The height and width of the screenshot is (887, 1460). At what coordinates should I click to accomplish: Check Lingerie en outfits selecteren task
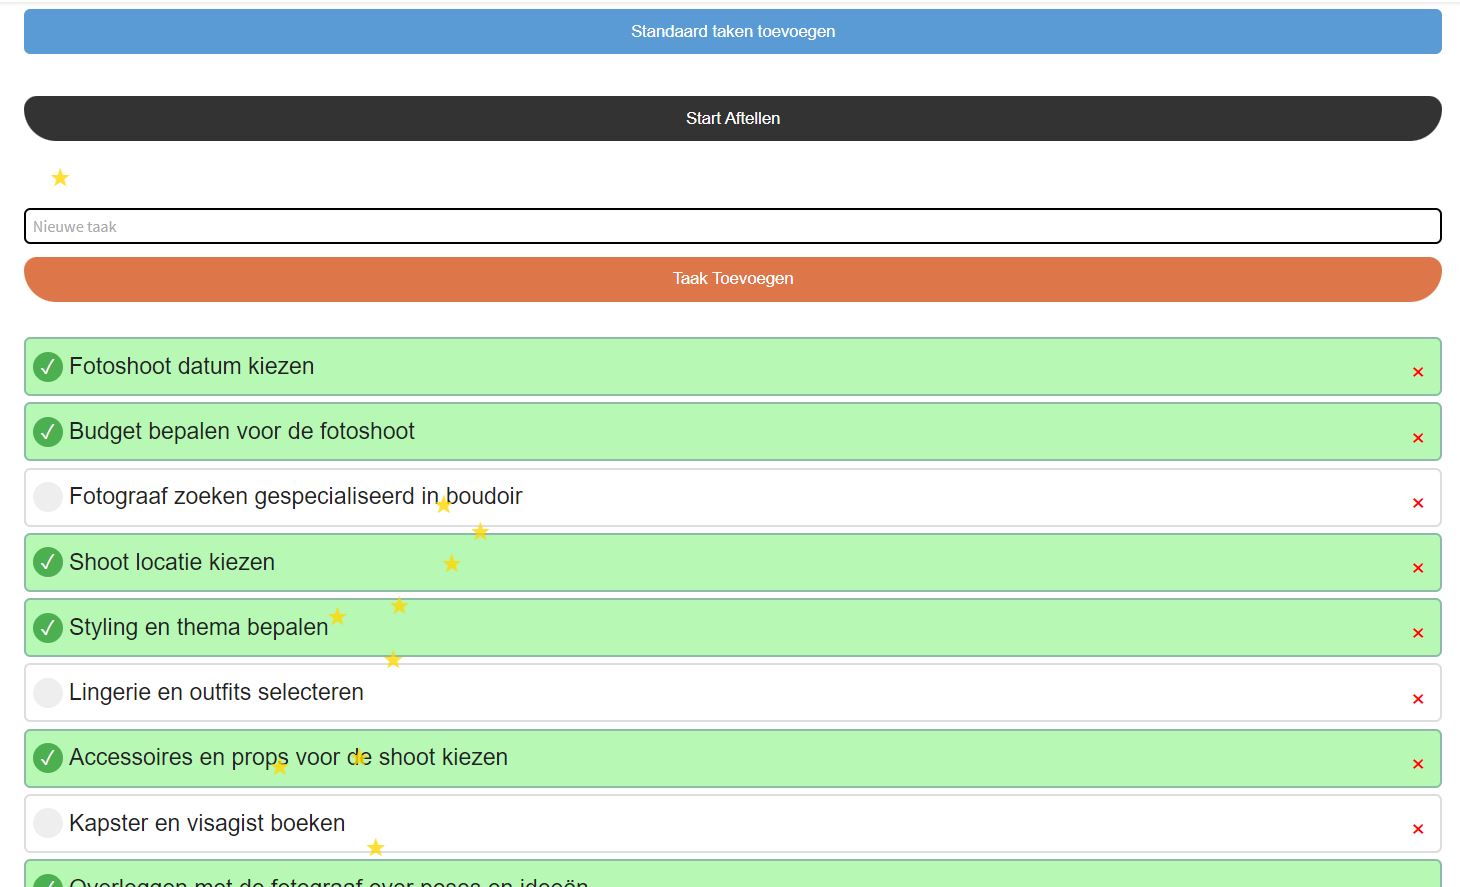click(x=48, y=693)
